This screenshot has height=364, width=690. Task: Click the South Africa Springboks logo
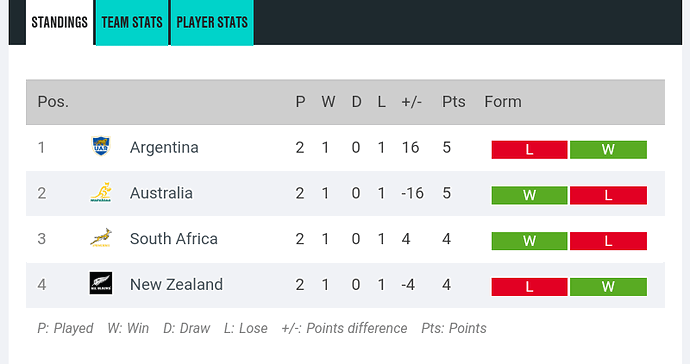(101, 238)
